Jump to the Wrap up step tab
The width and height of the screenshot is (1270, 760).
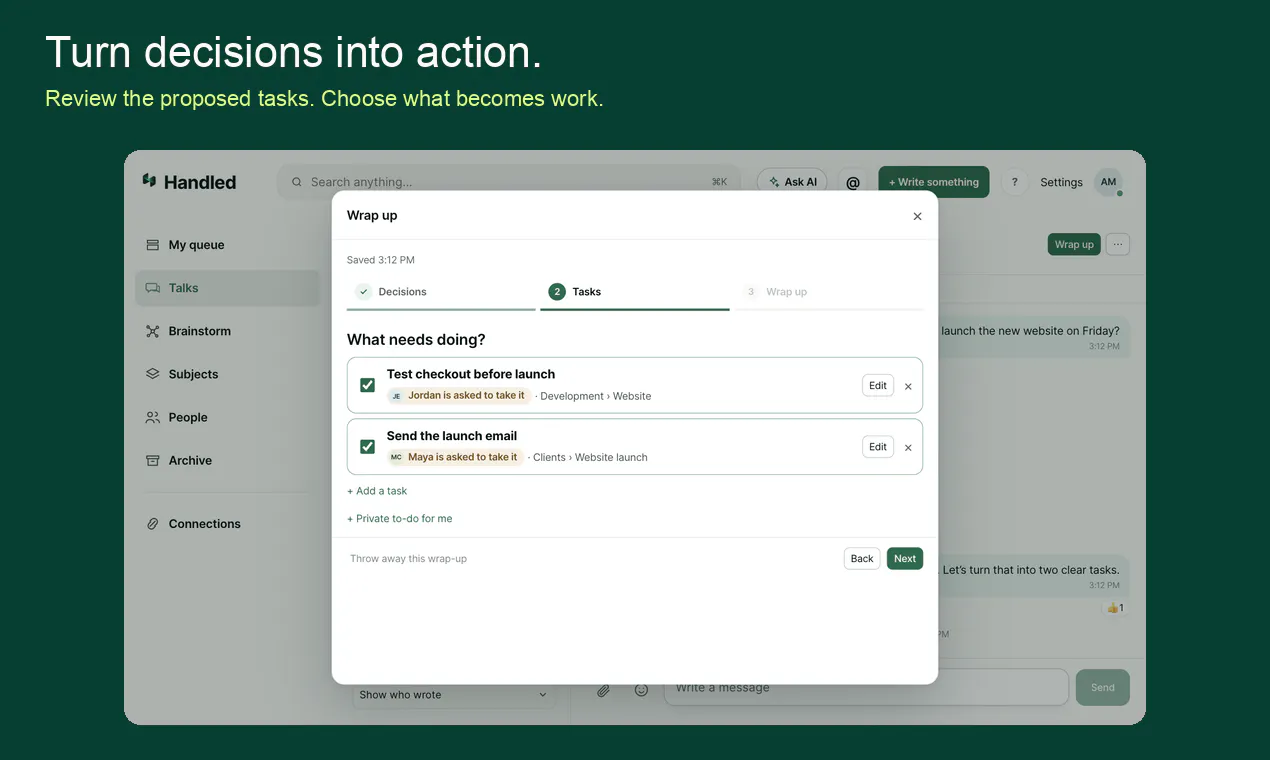(829, 292)
